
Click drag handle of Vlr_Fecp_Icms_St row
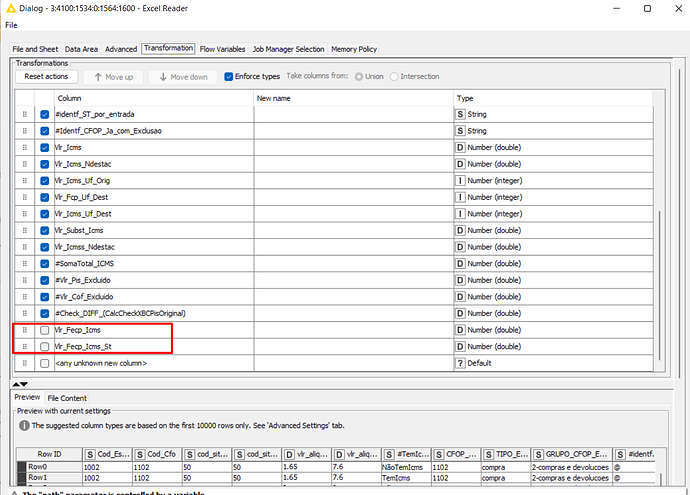tap(25, 347)
